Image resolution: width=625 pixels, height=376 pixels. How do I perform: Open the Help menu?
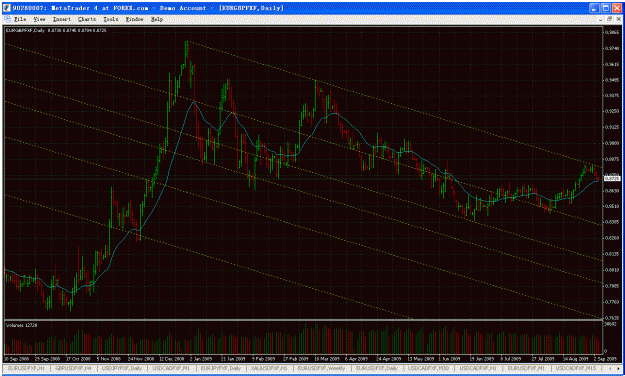click(x=157, y=19)
